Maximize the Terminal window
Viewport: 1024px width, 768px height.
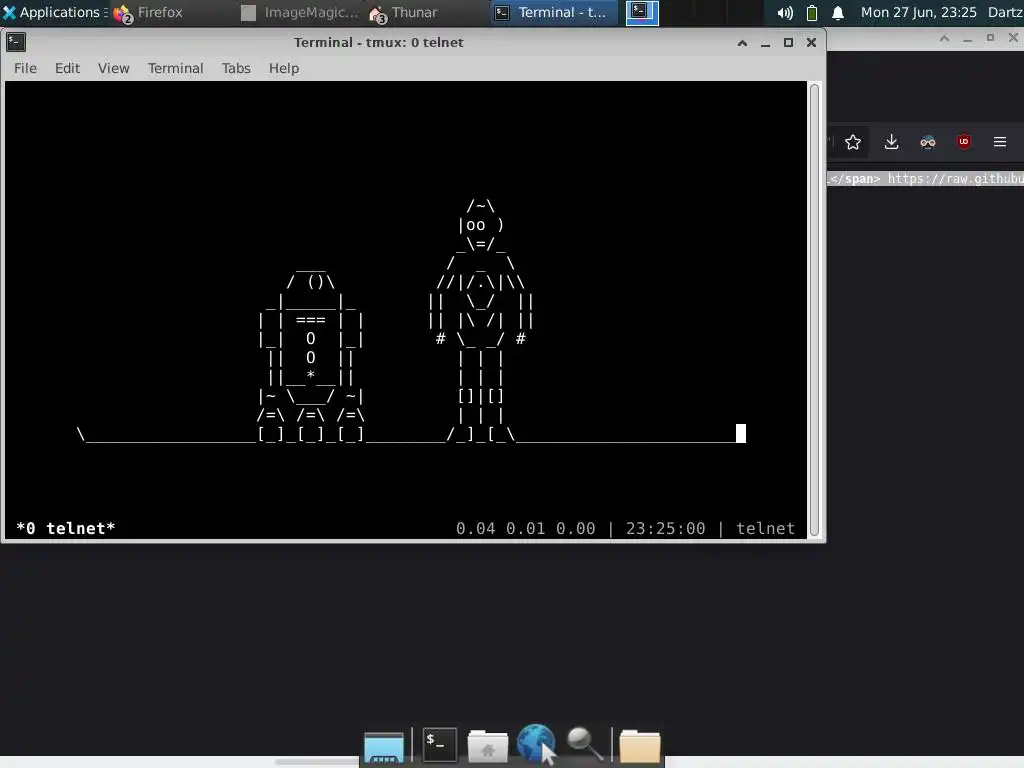tap(788, 42)
